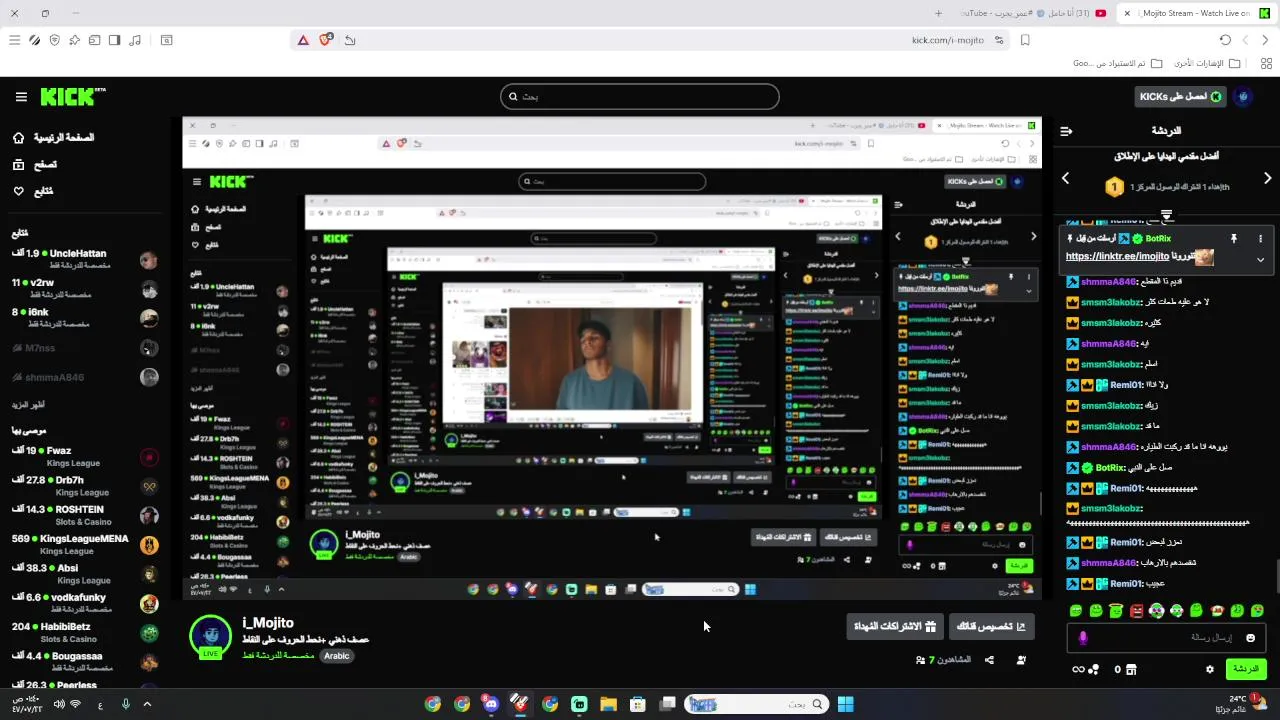Image resolution: width=1280 pixels, height=720 pixels.
Task: Open Fwaz recommended channel
Action: tap(84, 457)
